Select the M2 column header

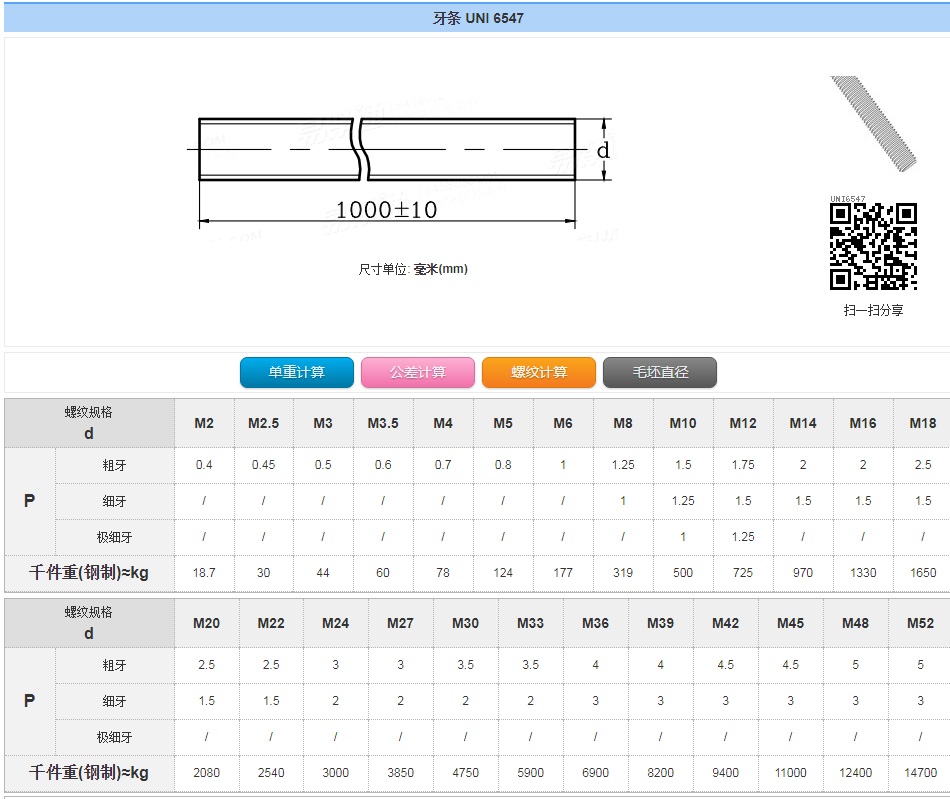(204, 423)
